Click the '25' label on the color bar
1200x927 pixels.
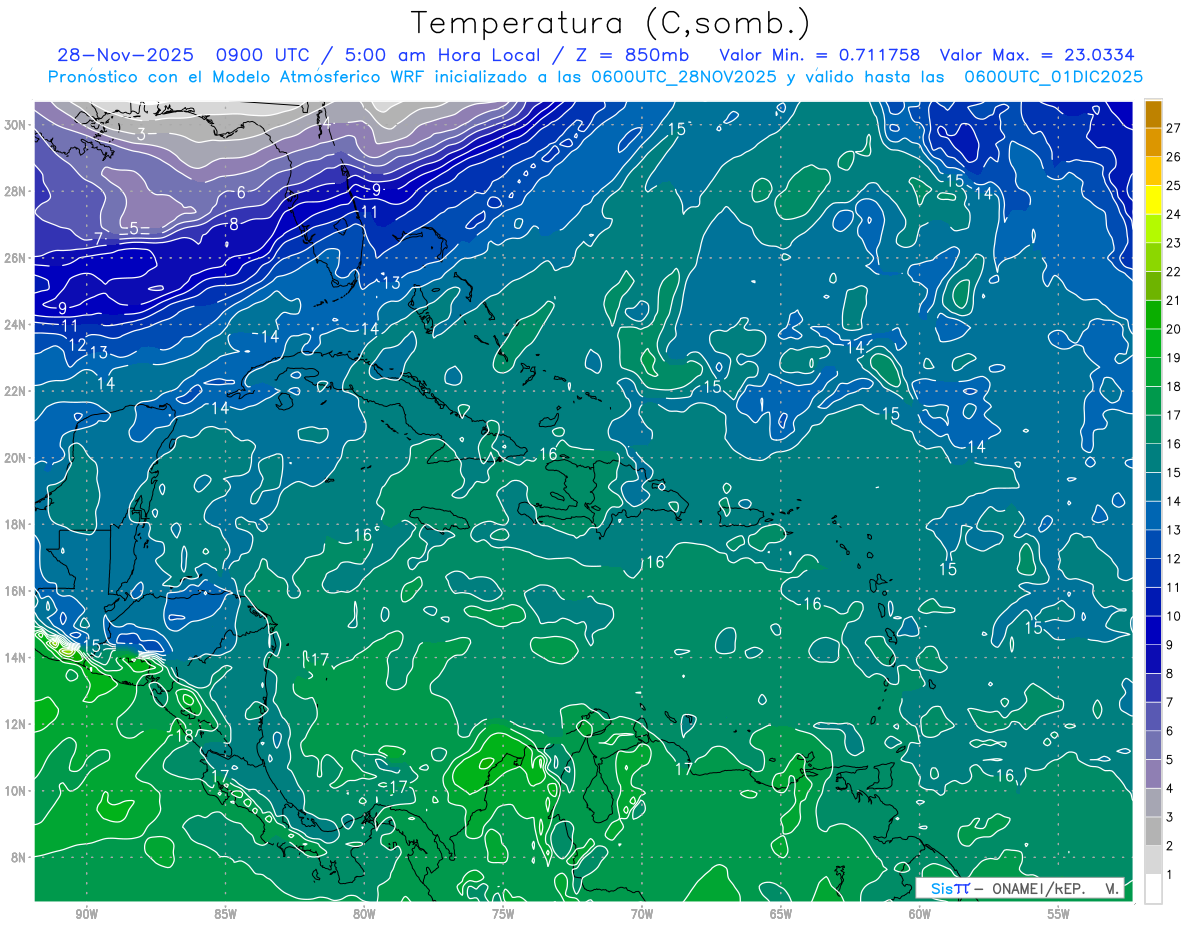pos(1174,186)
